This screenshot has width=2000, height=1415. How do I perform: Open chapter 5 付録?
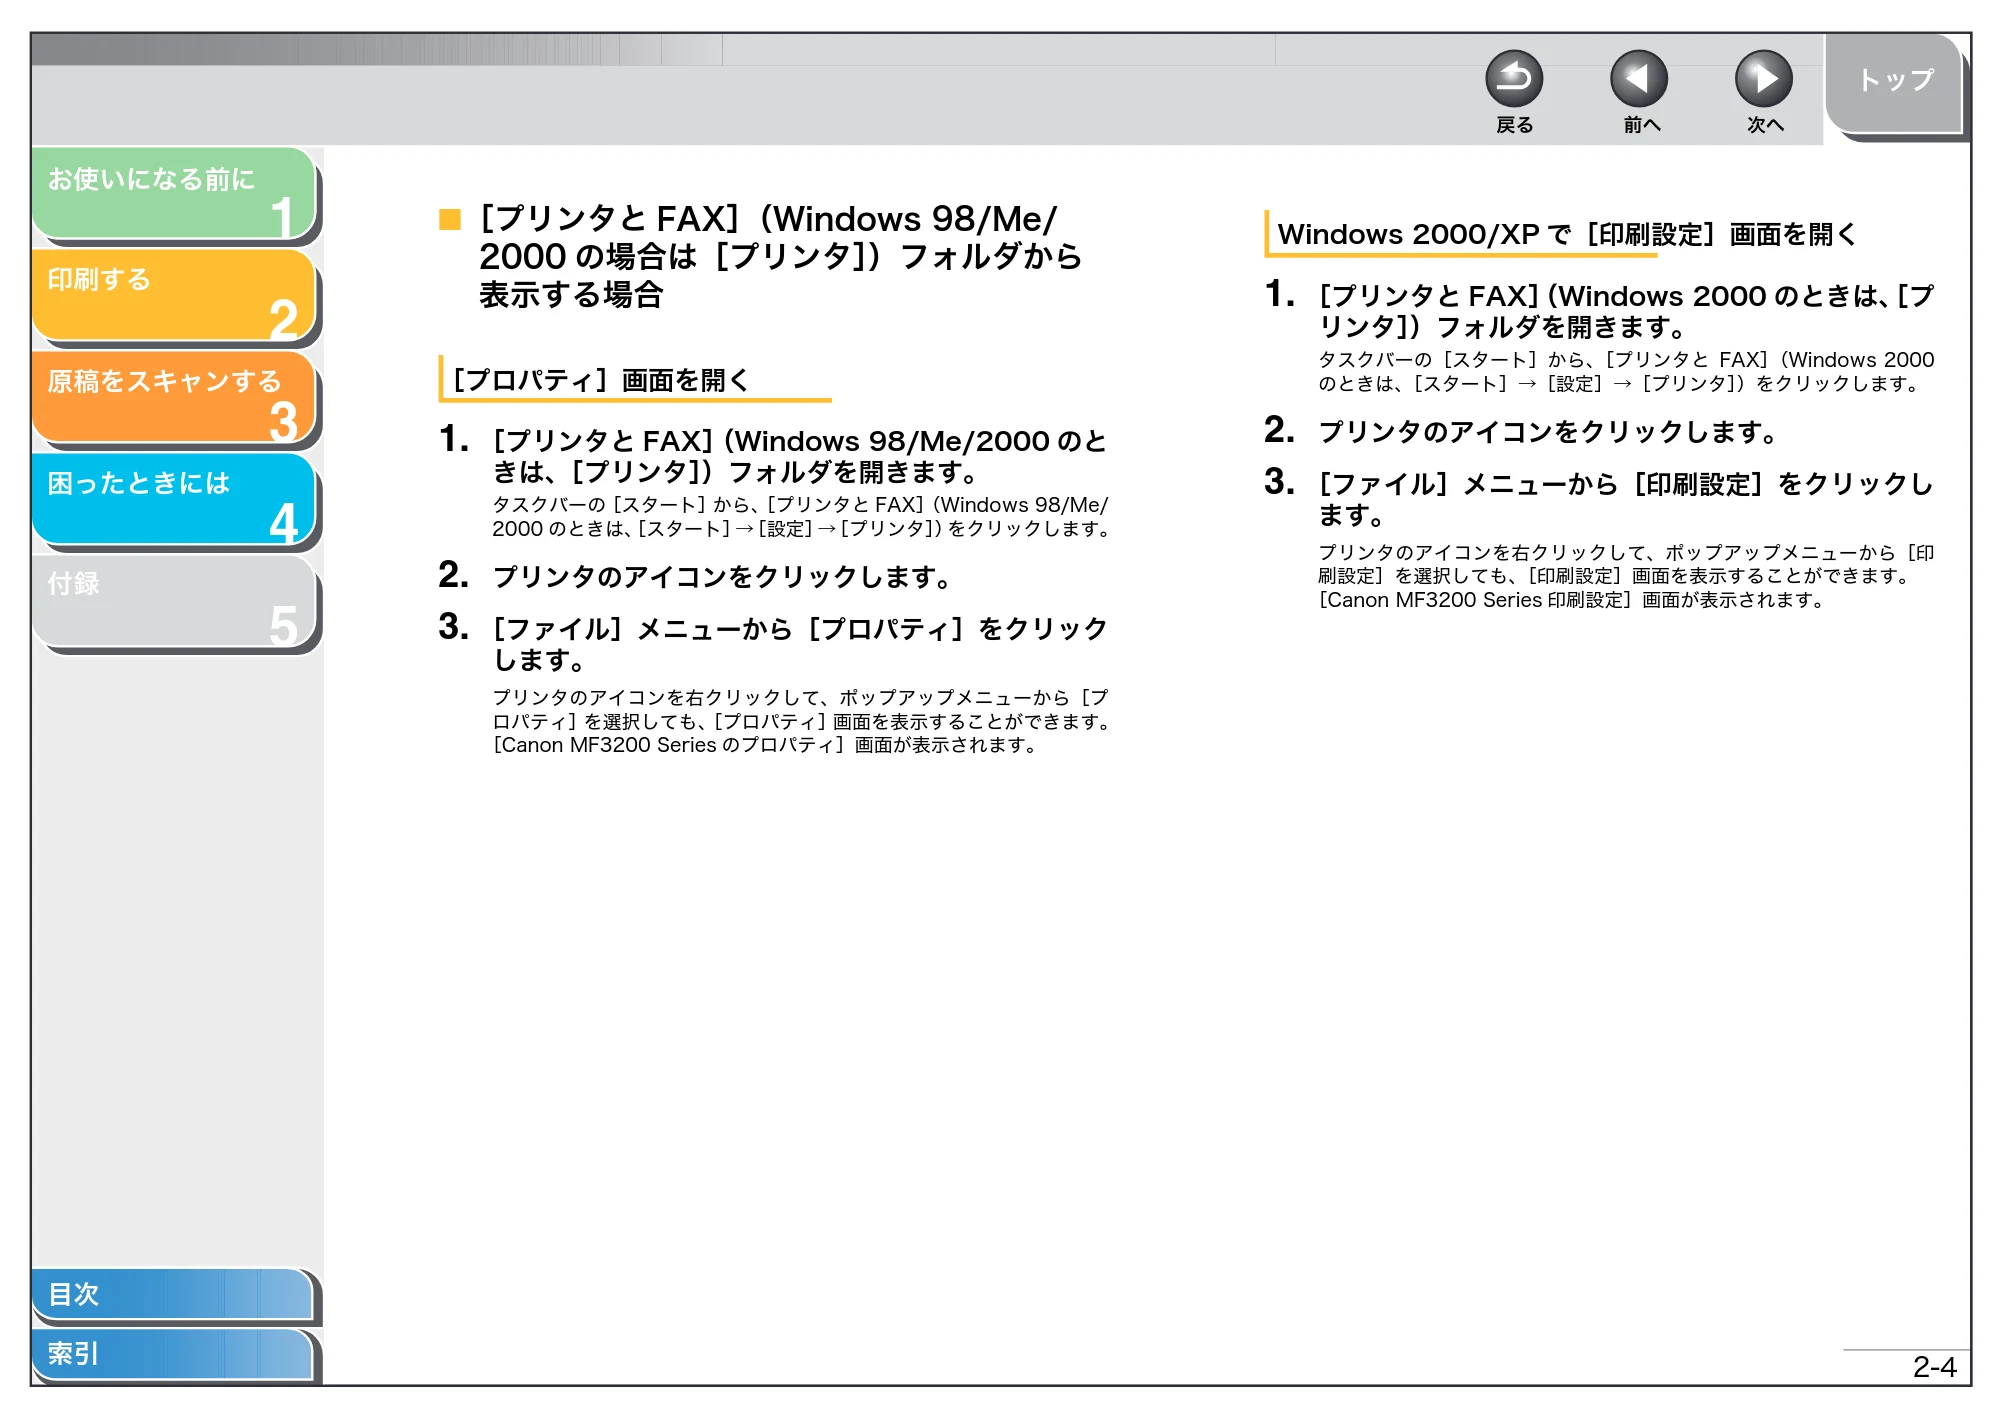pyautogui.click(x=174, y=602)
